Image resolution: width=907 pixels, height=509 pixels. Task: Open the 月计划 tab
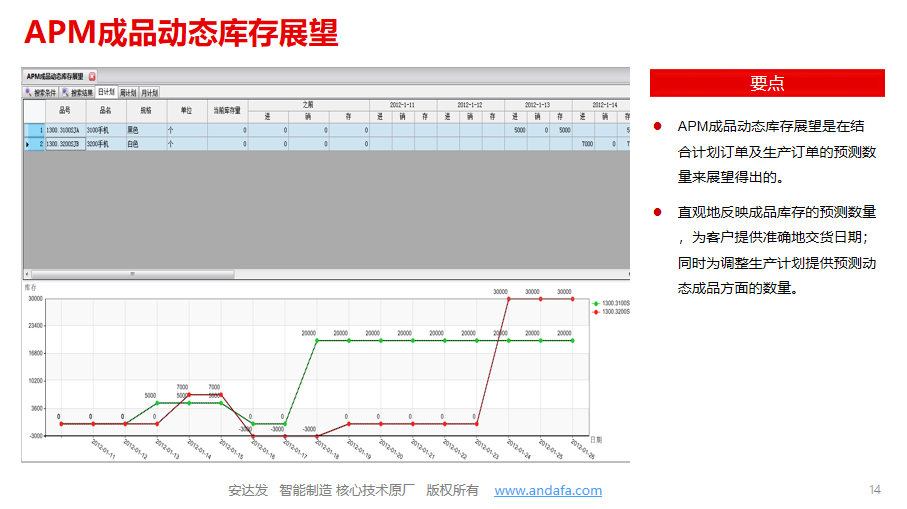pos(149,92)
